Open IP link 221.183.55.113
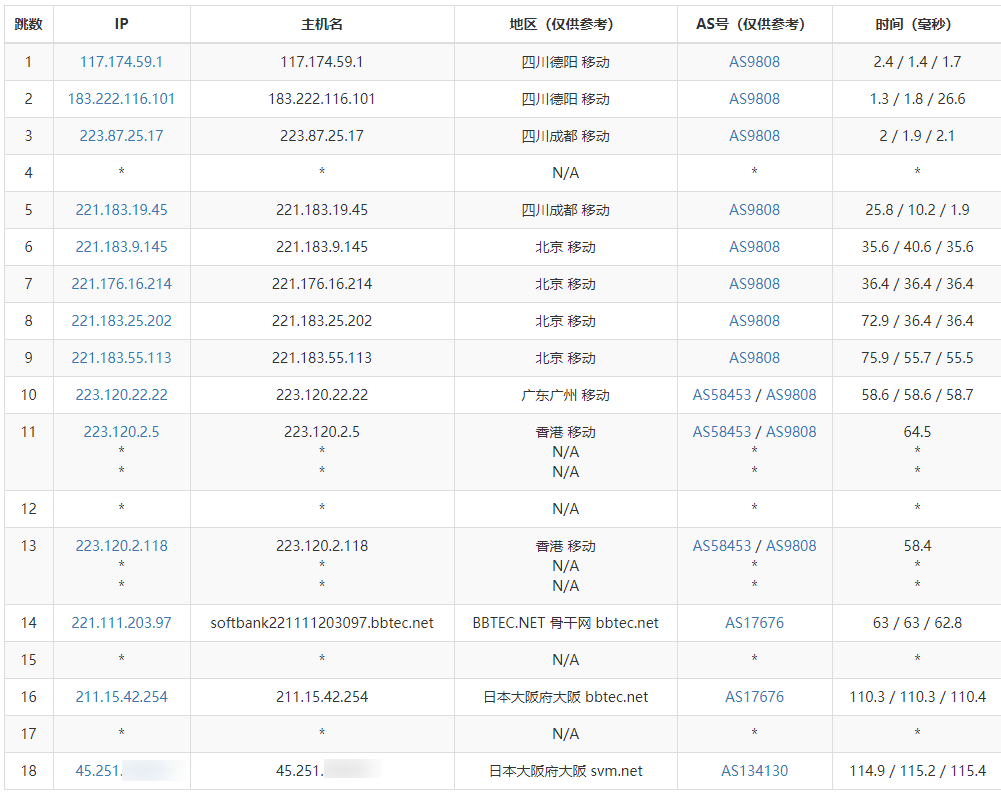This screenshot has width=1001, height=792. 121,358
